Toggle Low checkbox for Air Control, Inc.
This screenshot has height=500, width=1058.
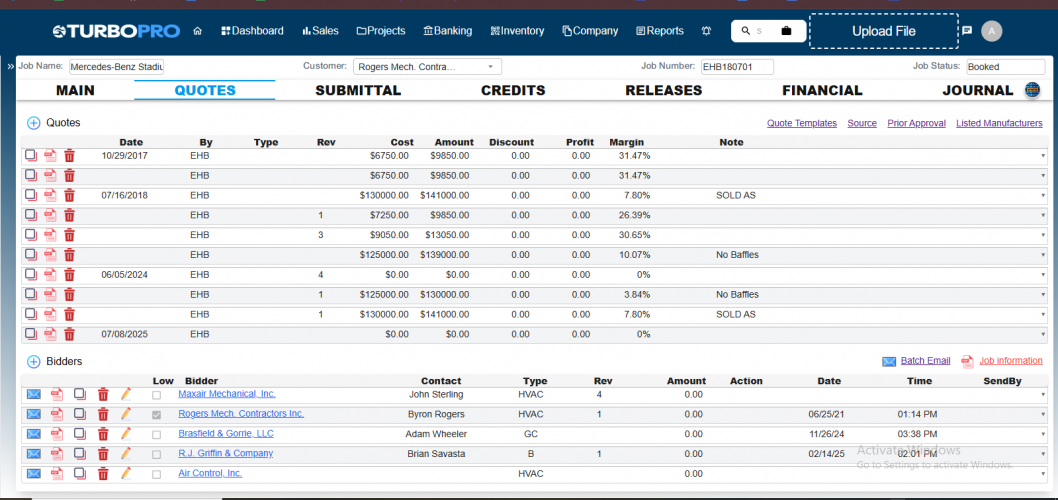[x=157, y=474]
